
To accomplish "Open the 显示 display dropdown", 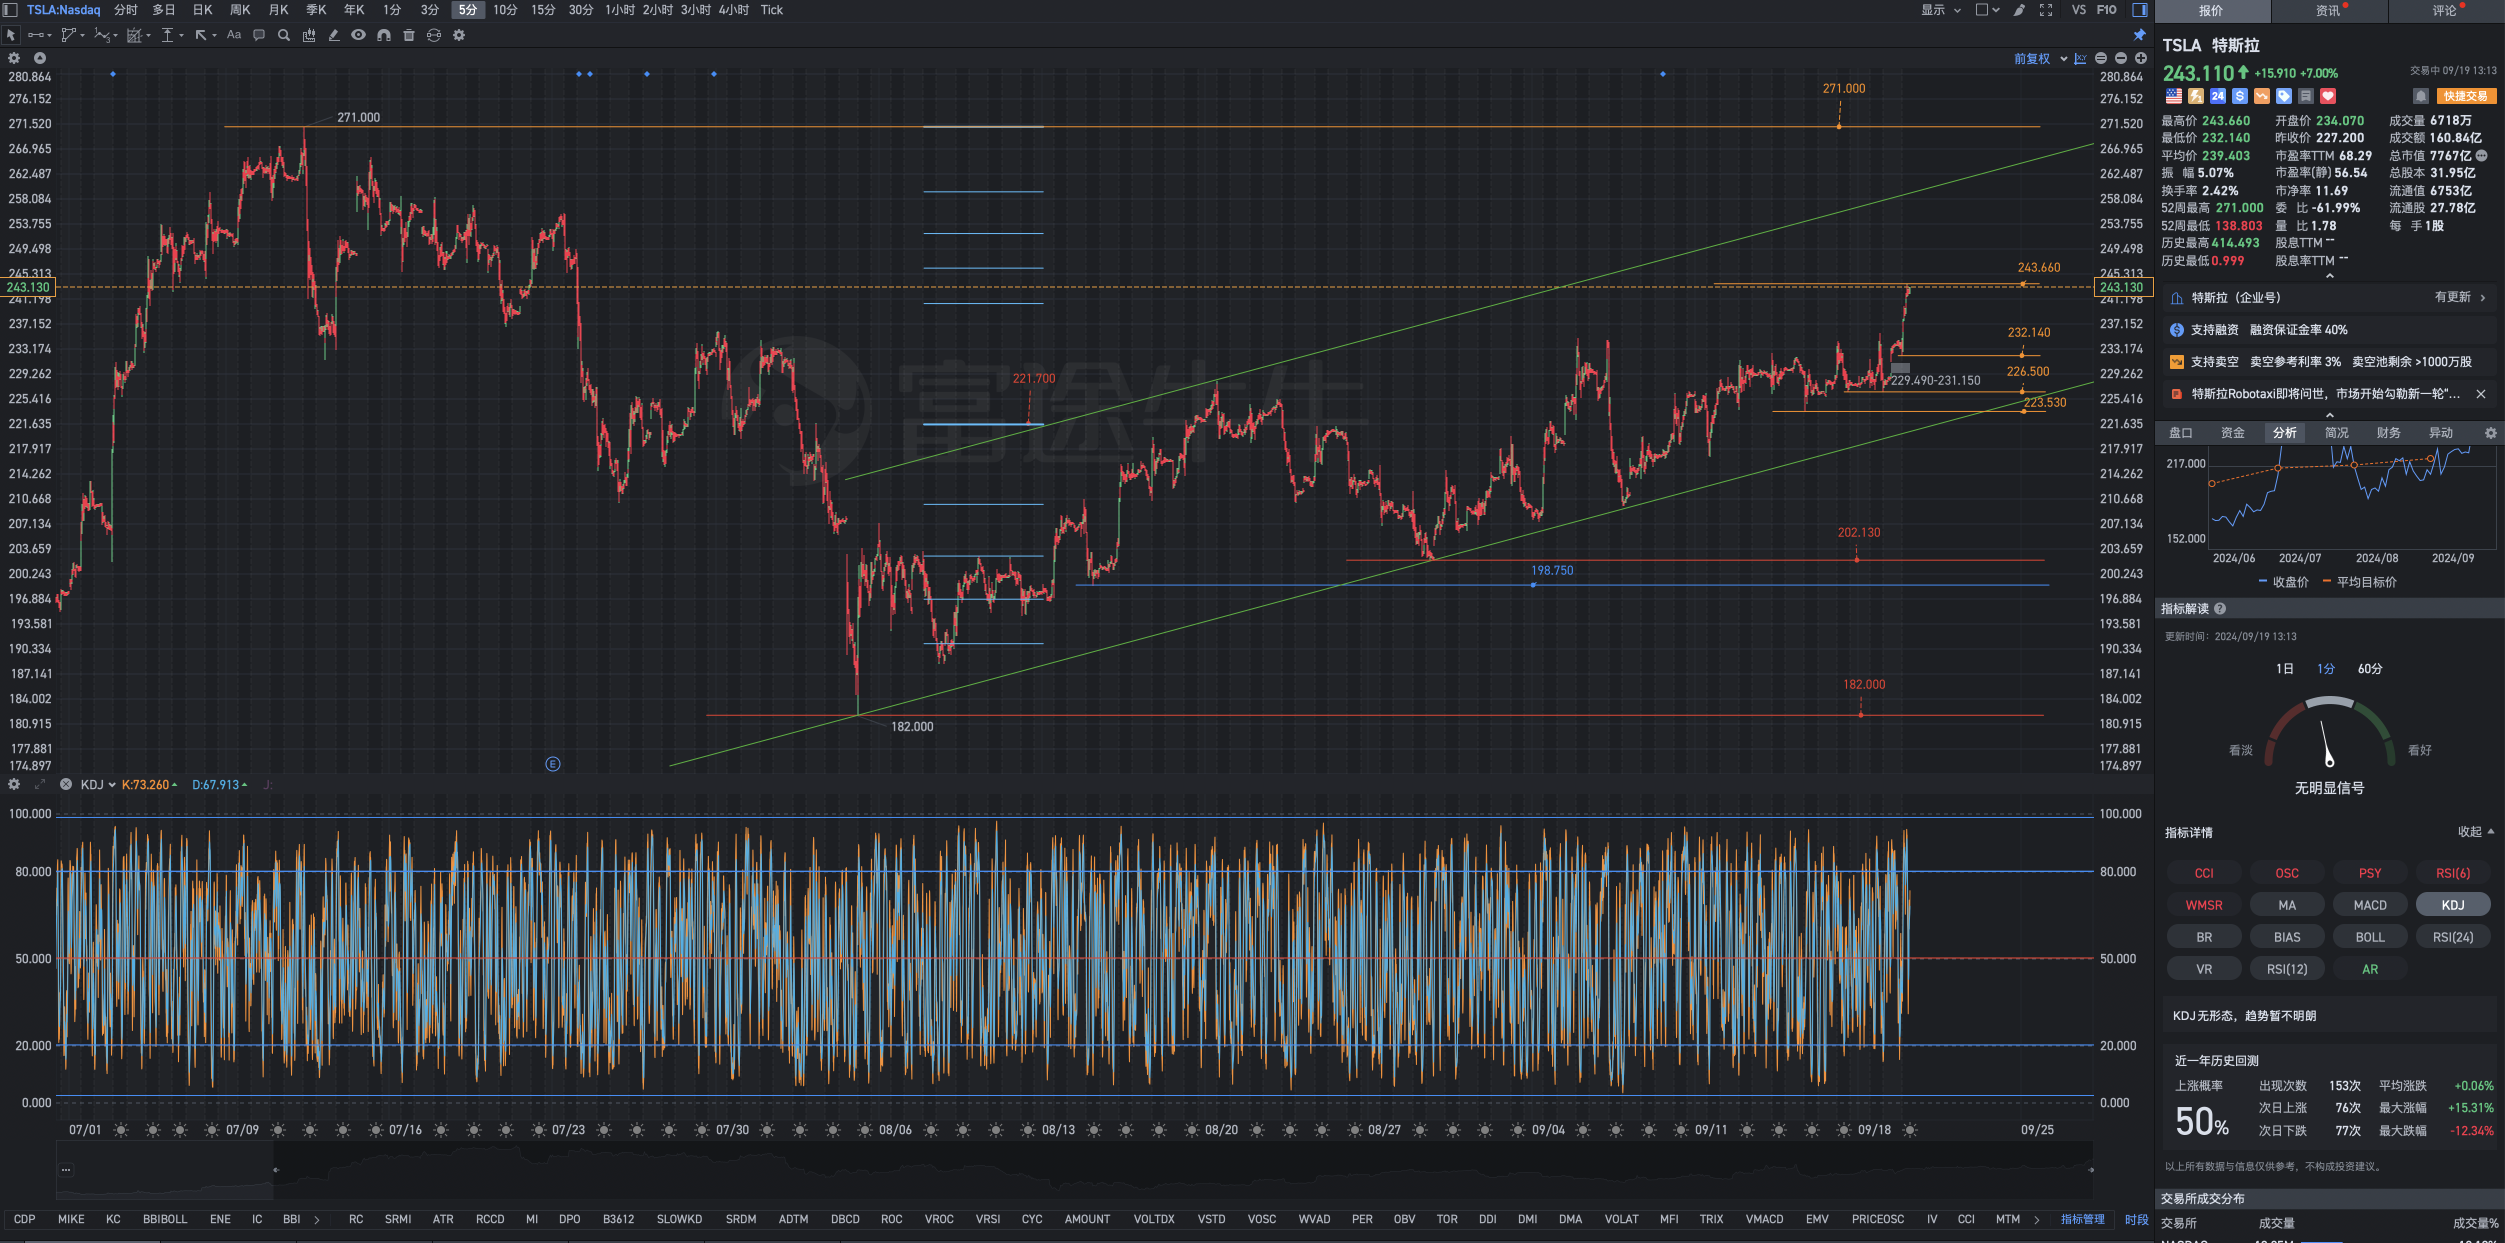I will pos(1941,10).
